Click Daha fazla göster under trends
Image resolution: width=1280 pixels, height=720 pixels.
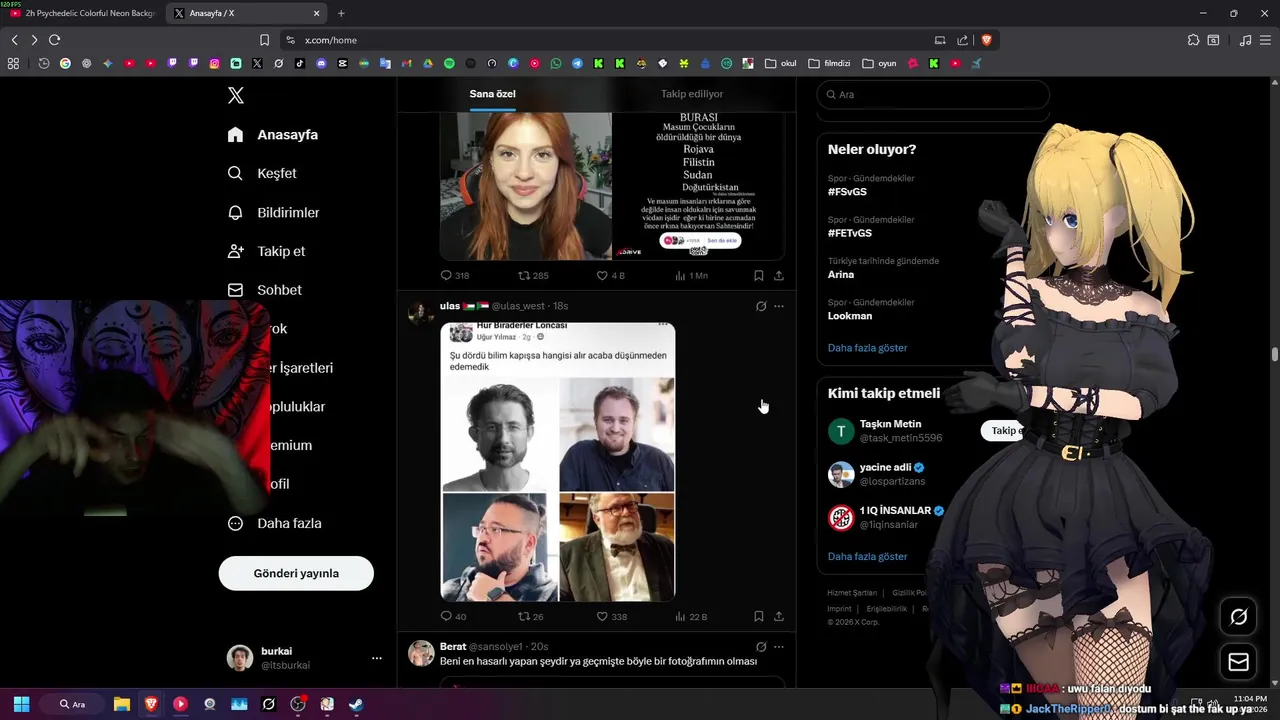(x=867, y=348)
